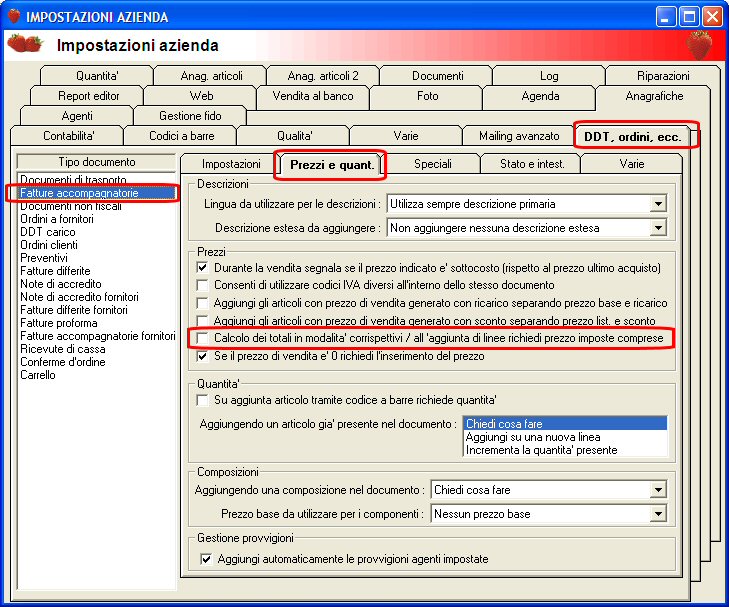Image resolution: width=729 pixels, height=607 pixels.
Task: Open the Riparazioni tab
Action: (663, 76)
